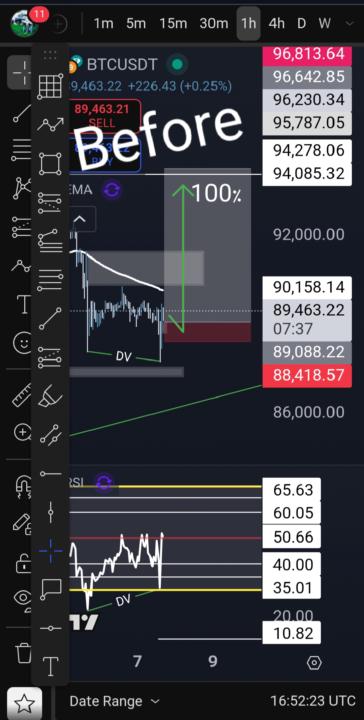Click the RSI 10.82 level label

tap(291, 633)
